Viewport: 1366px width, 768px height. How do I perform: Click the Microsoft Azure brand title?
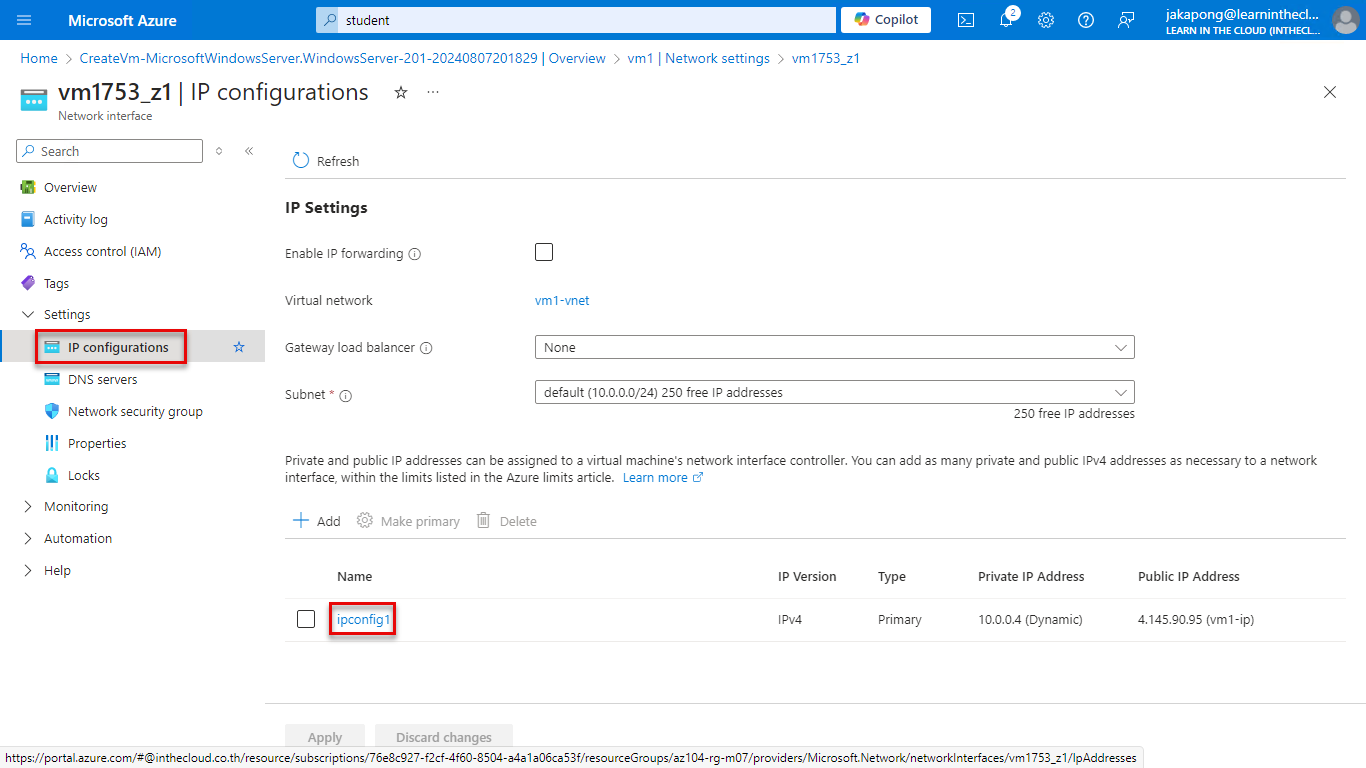point(122,20)
